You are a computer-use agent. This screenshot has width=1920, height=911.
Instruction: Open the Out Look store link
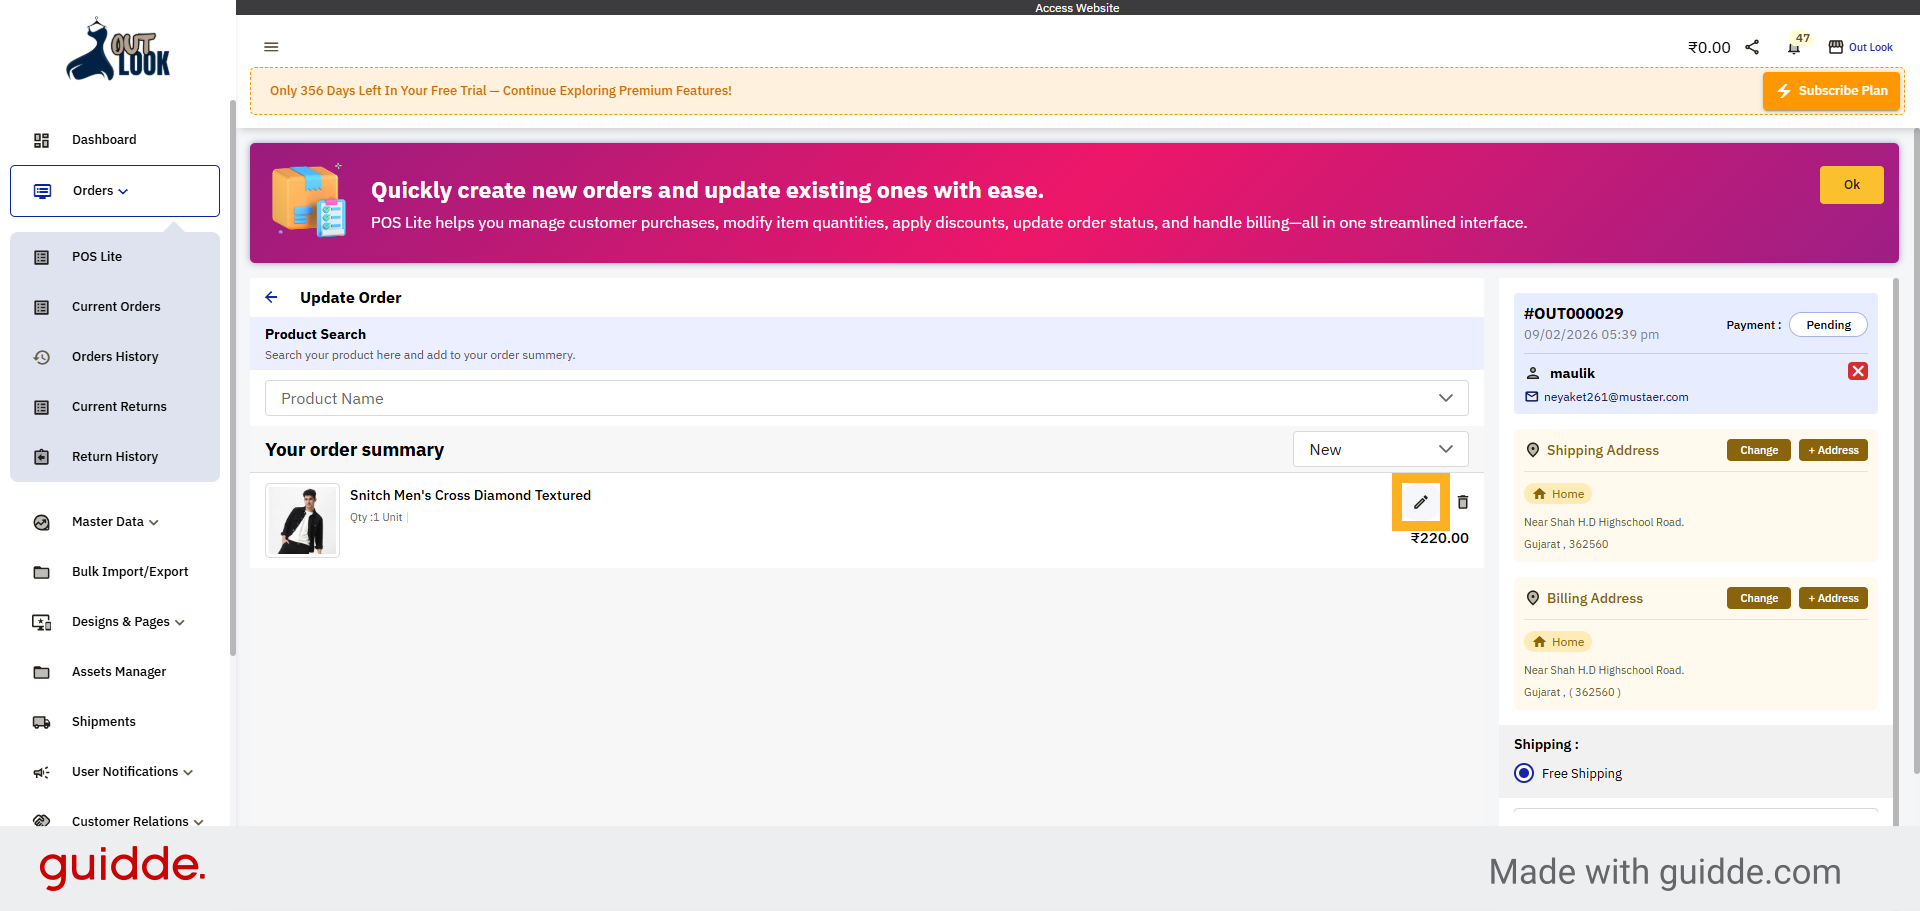[1861, 47]
